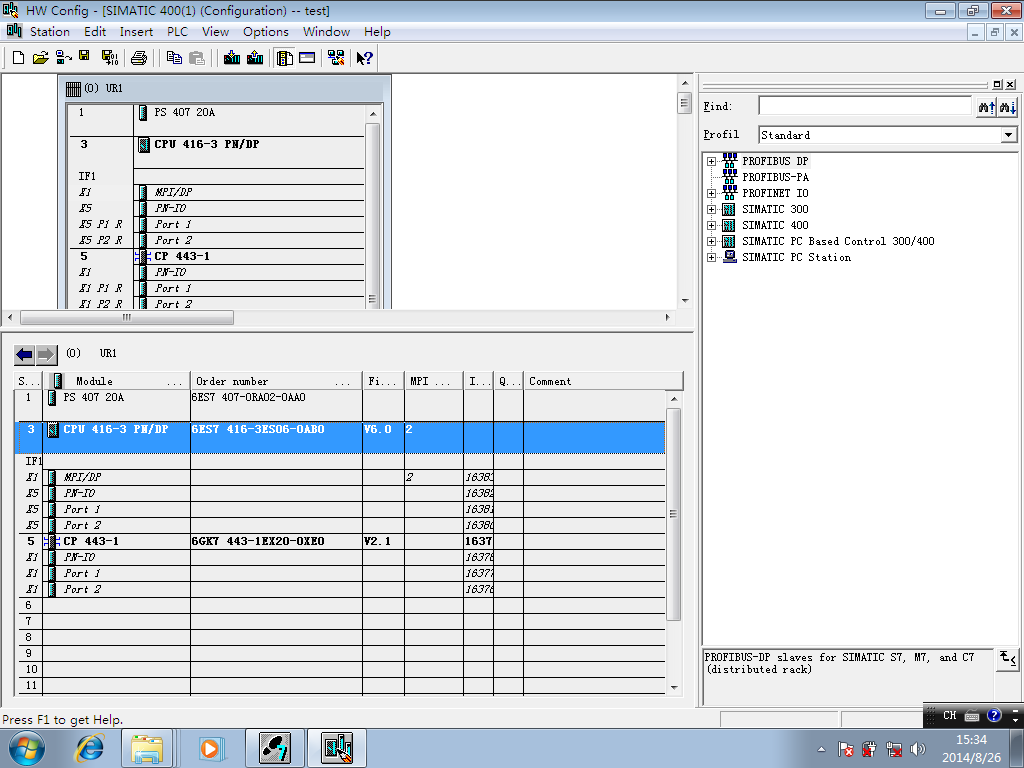
Task: Click the context Help pointer icon
Action: click(x=365, y=58)
